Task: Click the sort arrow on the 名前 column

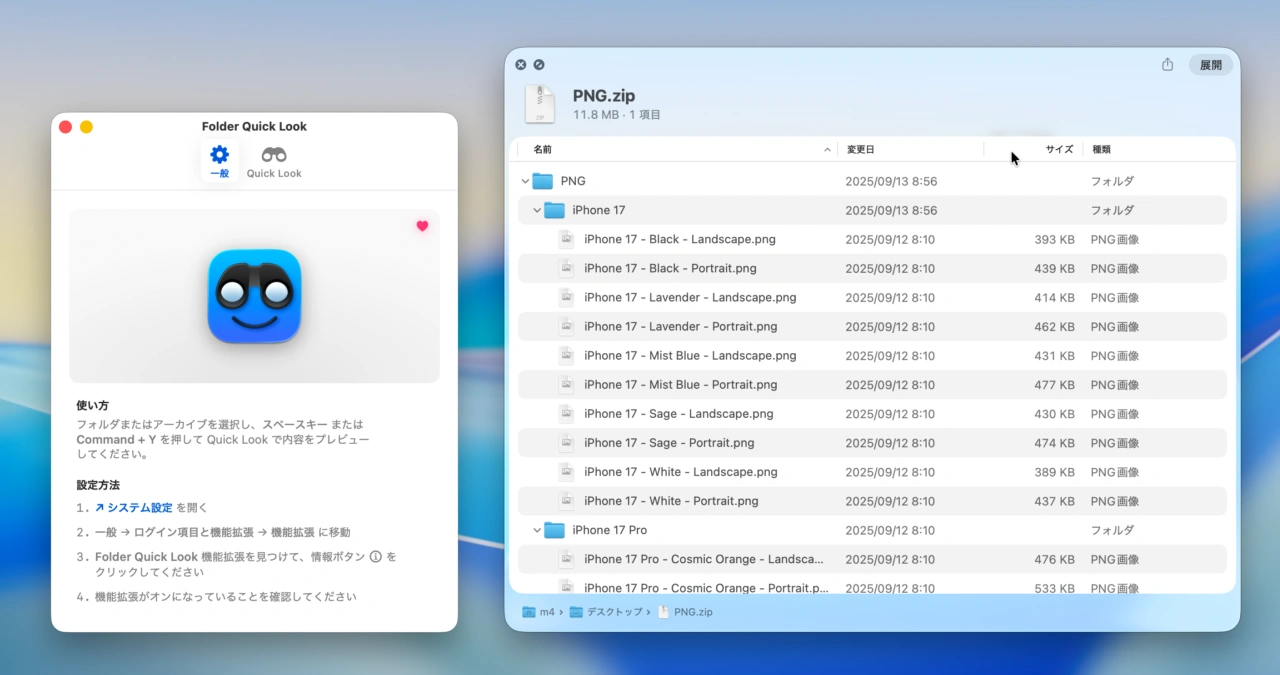Action: click(826, 148)
